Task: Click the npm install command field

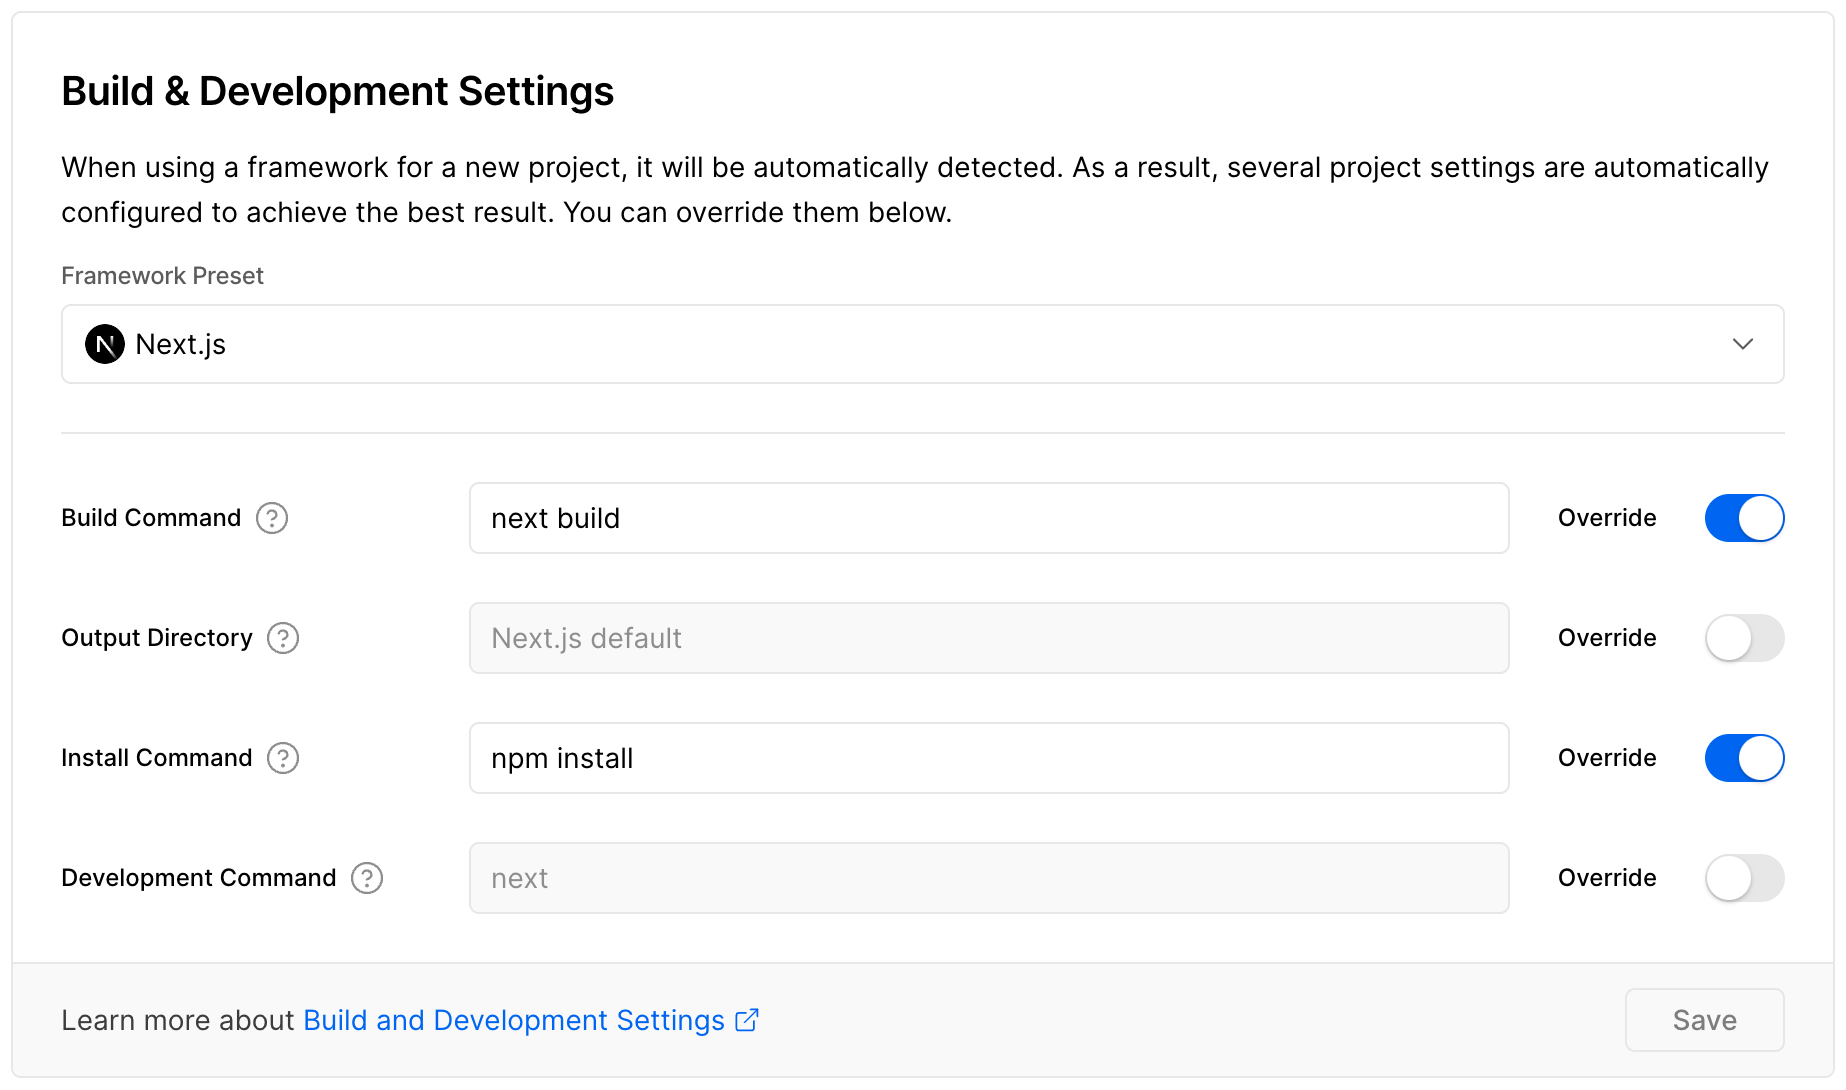Action: pyautogui.click(x=988, y=758)
